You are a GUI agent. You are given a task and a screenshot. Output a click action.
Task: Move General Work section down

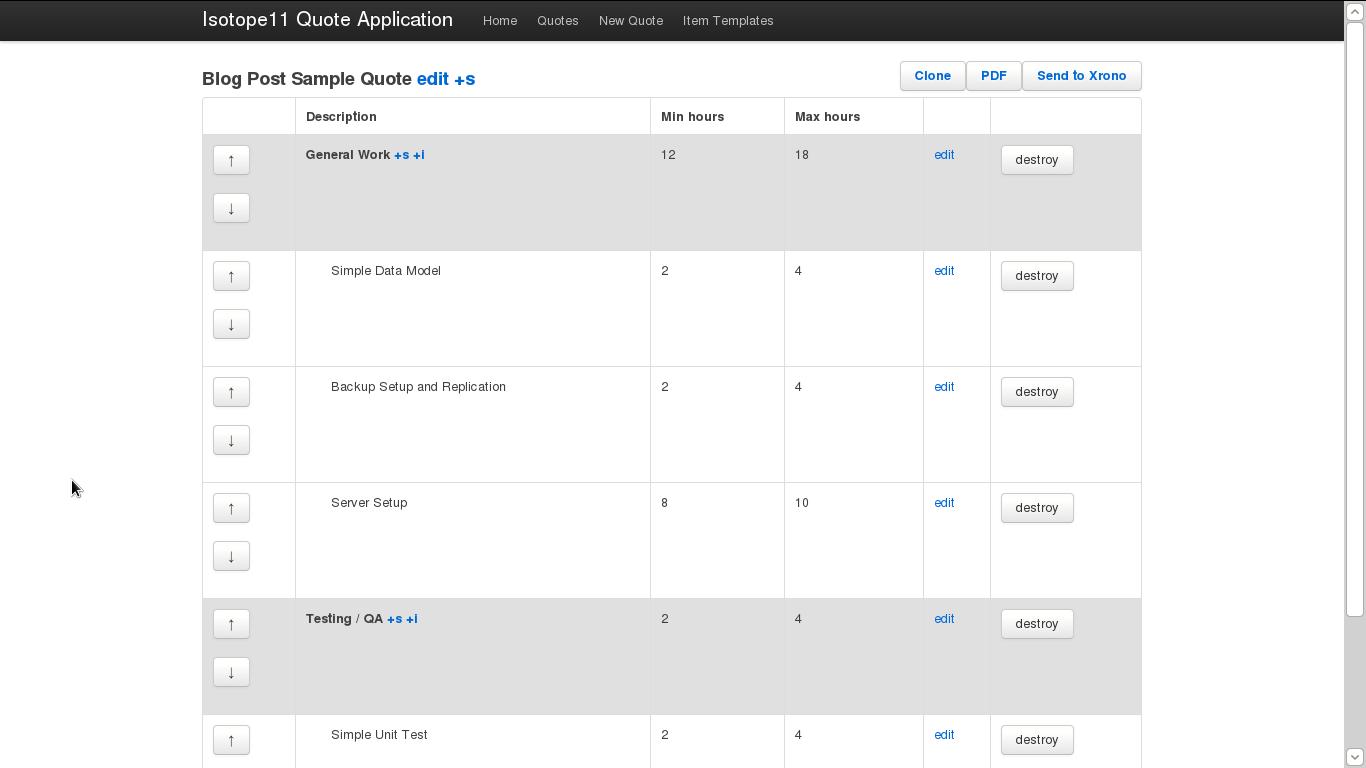coord(231,208)
